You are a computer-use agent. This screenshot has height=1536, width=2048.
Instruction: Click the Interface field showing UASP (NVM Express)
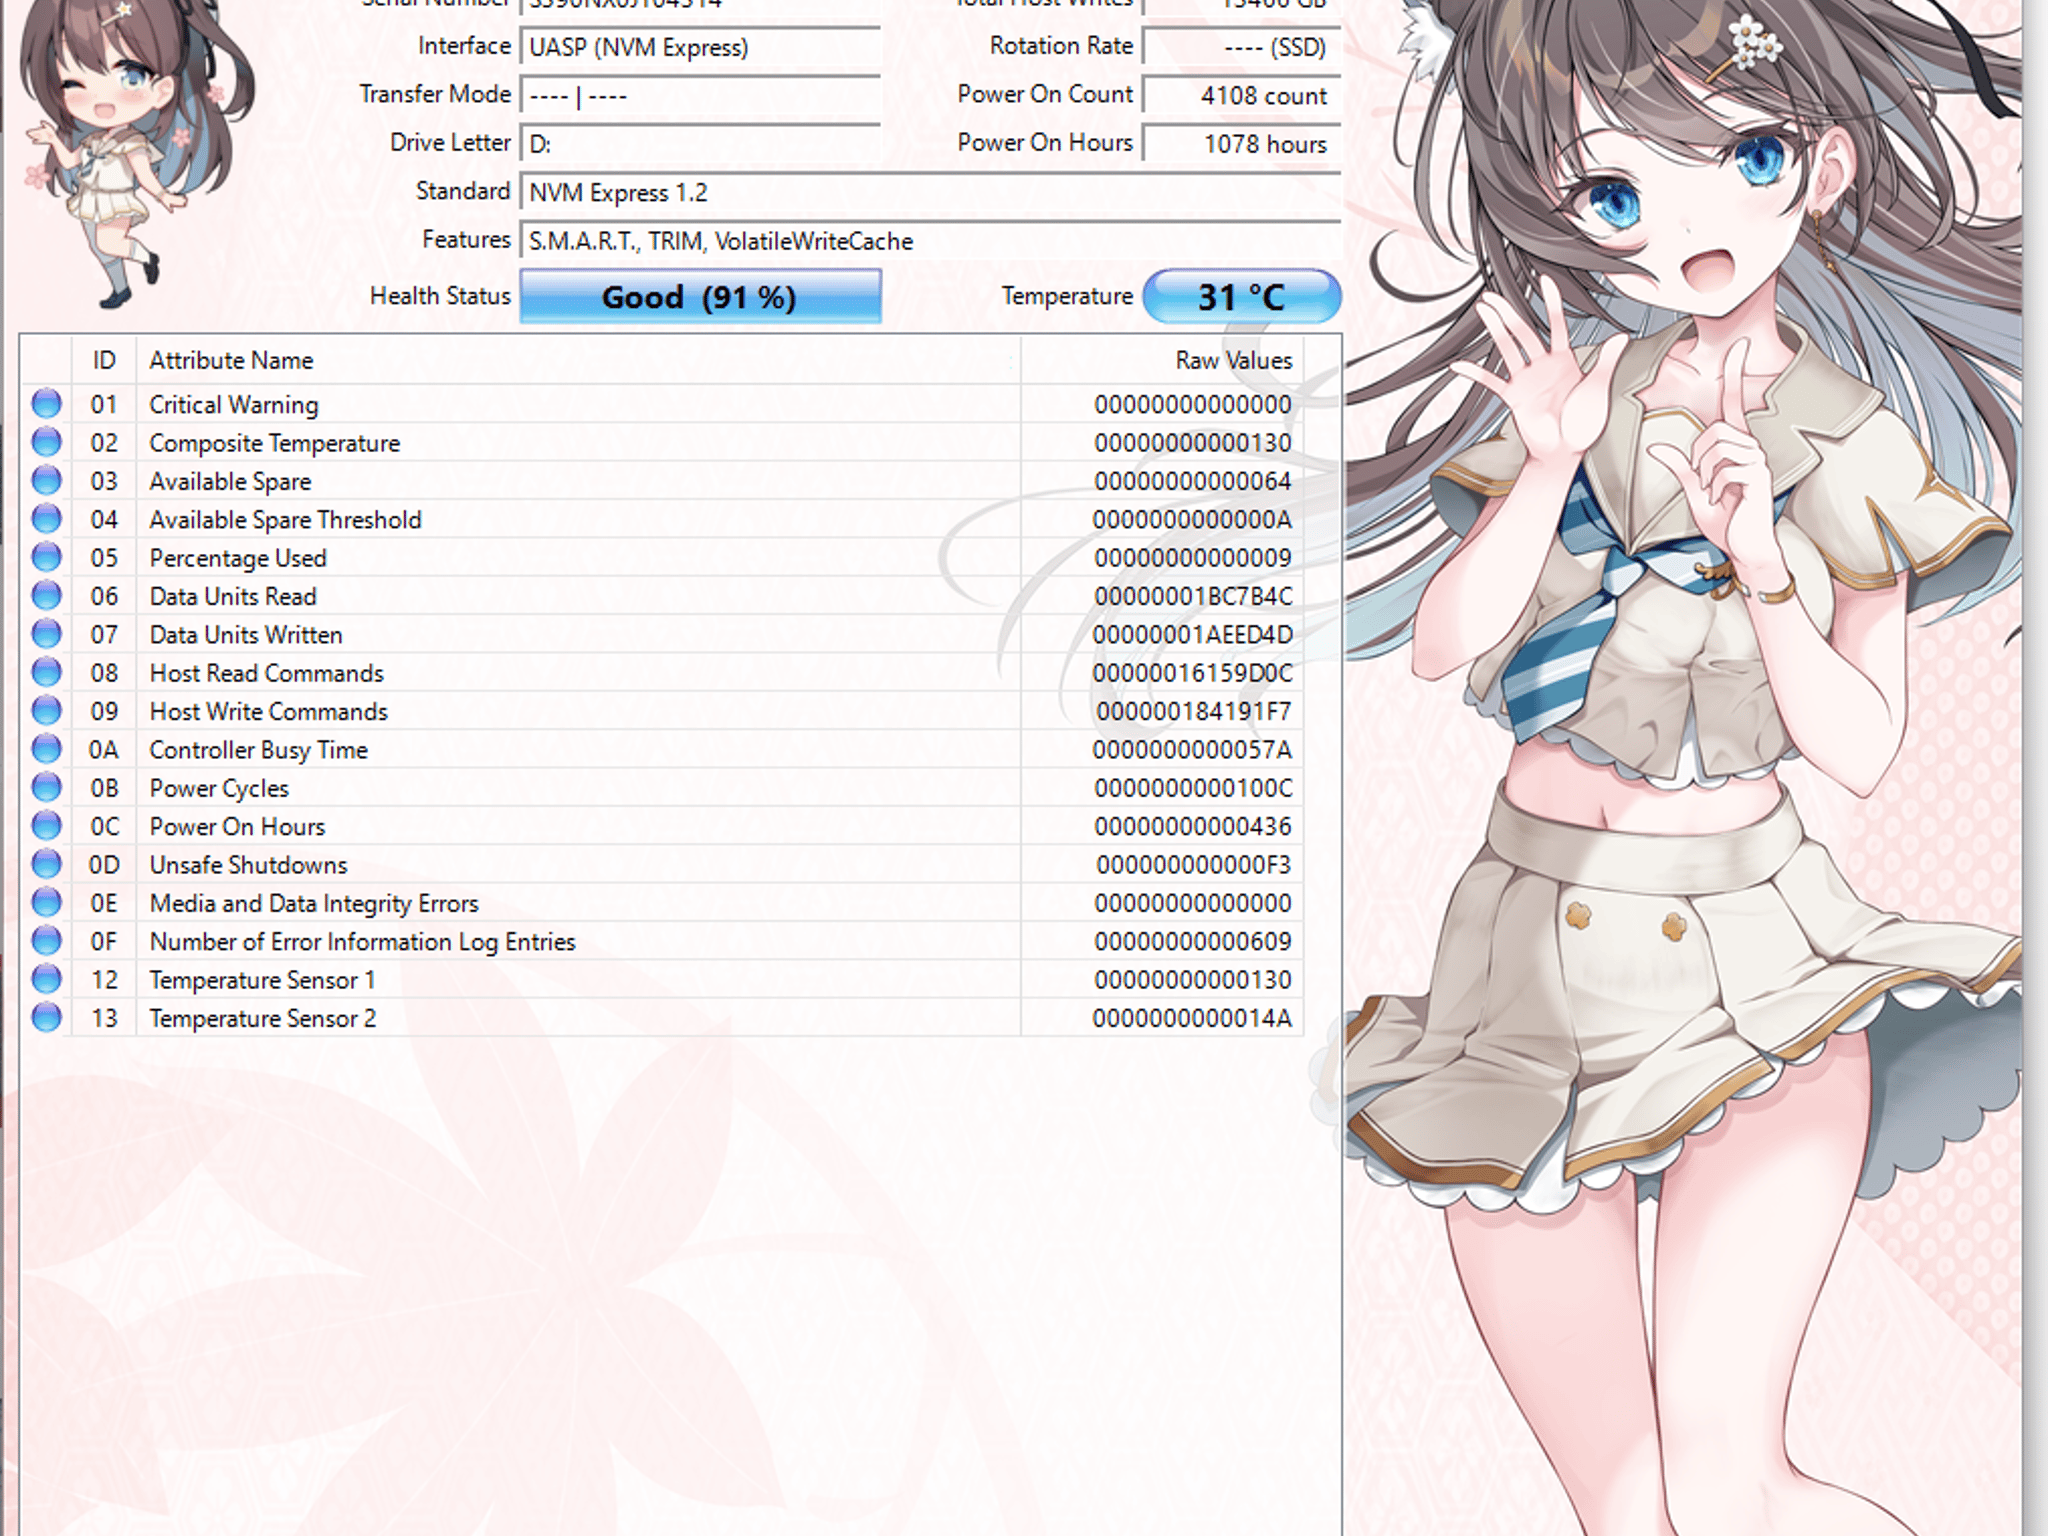coord(700,47)
